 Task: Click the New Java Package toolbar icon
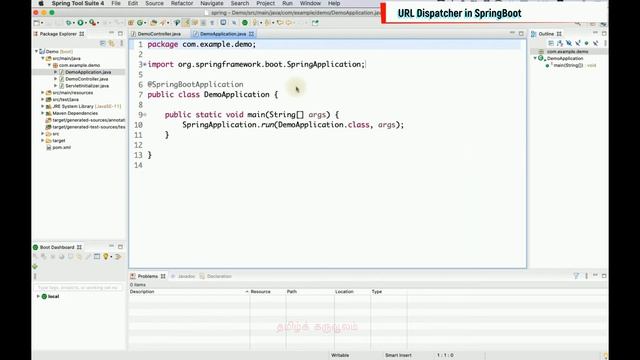pos(131,23)
